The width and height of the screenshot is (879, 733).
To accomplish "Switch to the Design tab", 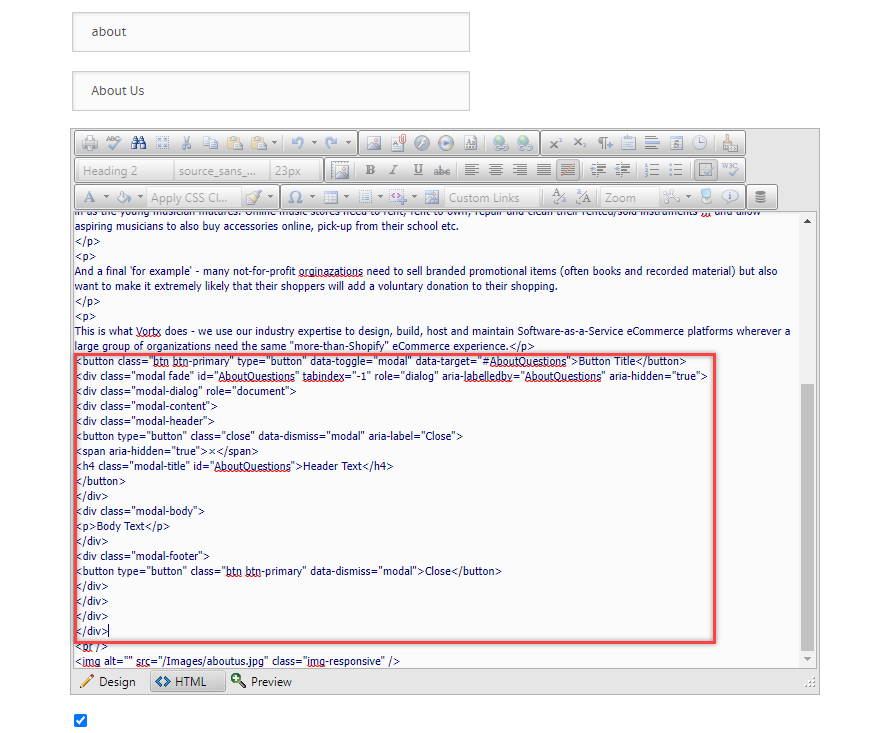I will click(x=107, y=681).
